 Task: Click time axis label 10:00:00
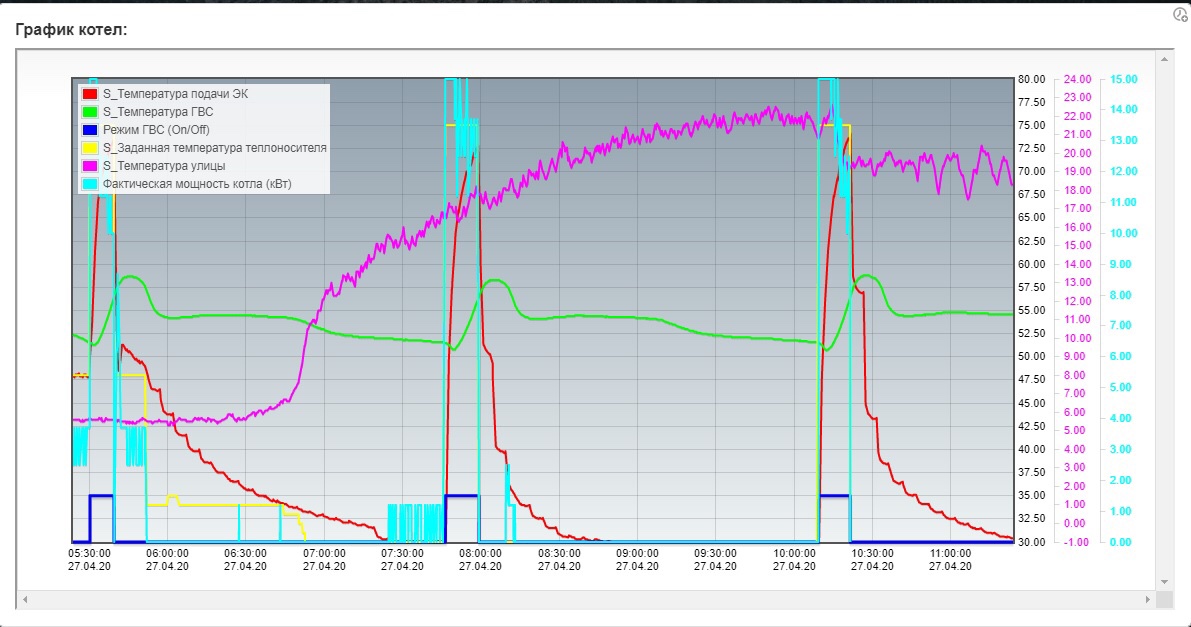pyautogui.click(x=795, y=553)
